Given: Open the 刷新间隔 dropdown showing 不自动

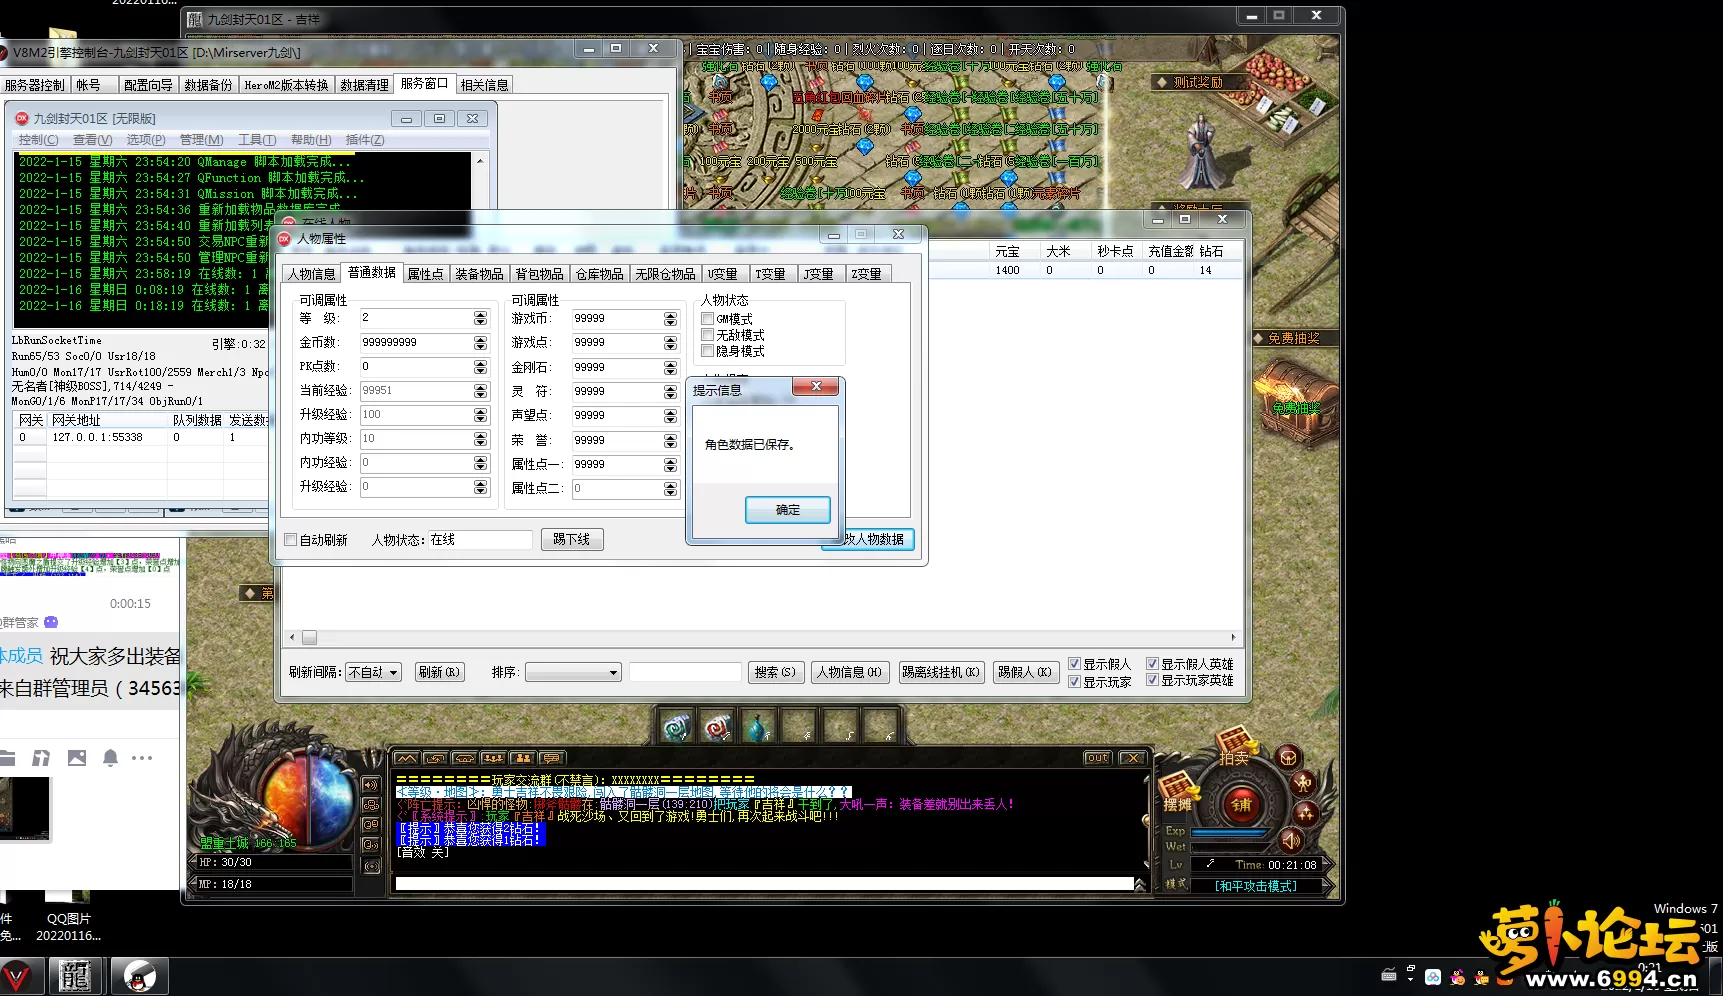Looking at the screenshot, I should click(x=374, y=672).
